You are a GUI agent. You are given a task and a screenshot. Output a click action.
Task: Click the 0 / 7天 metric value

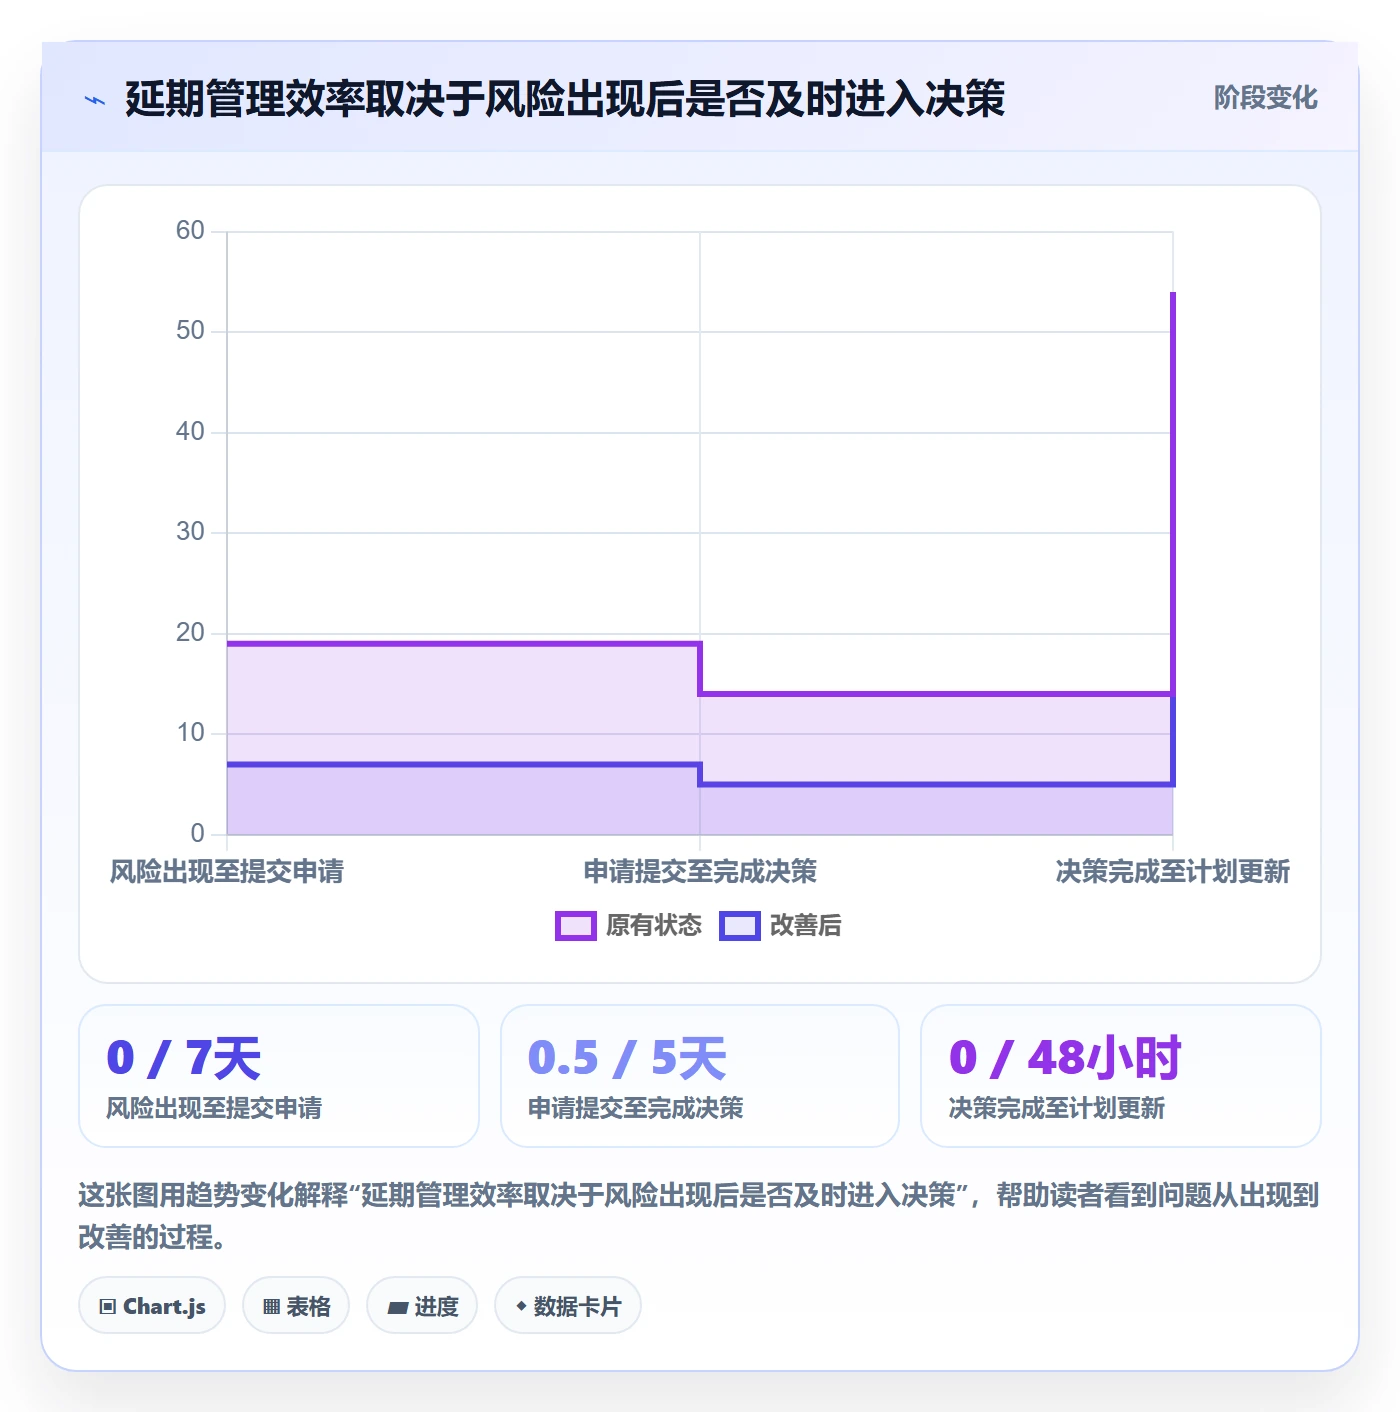[184, 1058]
